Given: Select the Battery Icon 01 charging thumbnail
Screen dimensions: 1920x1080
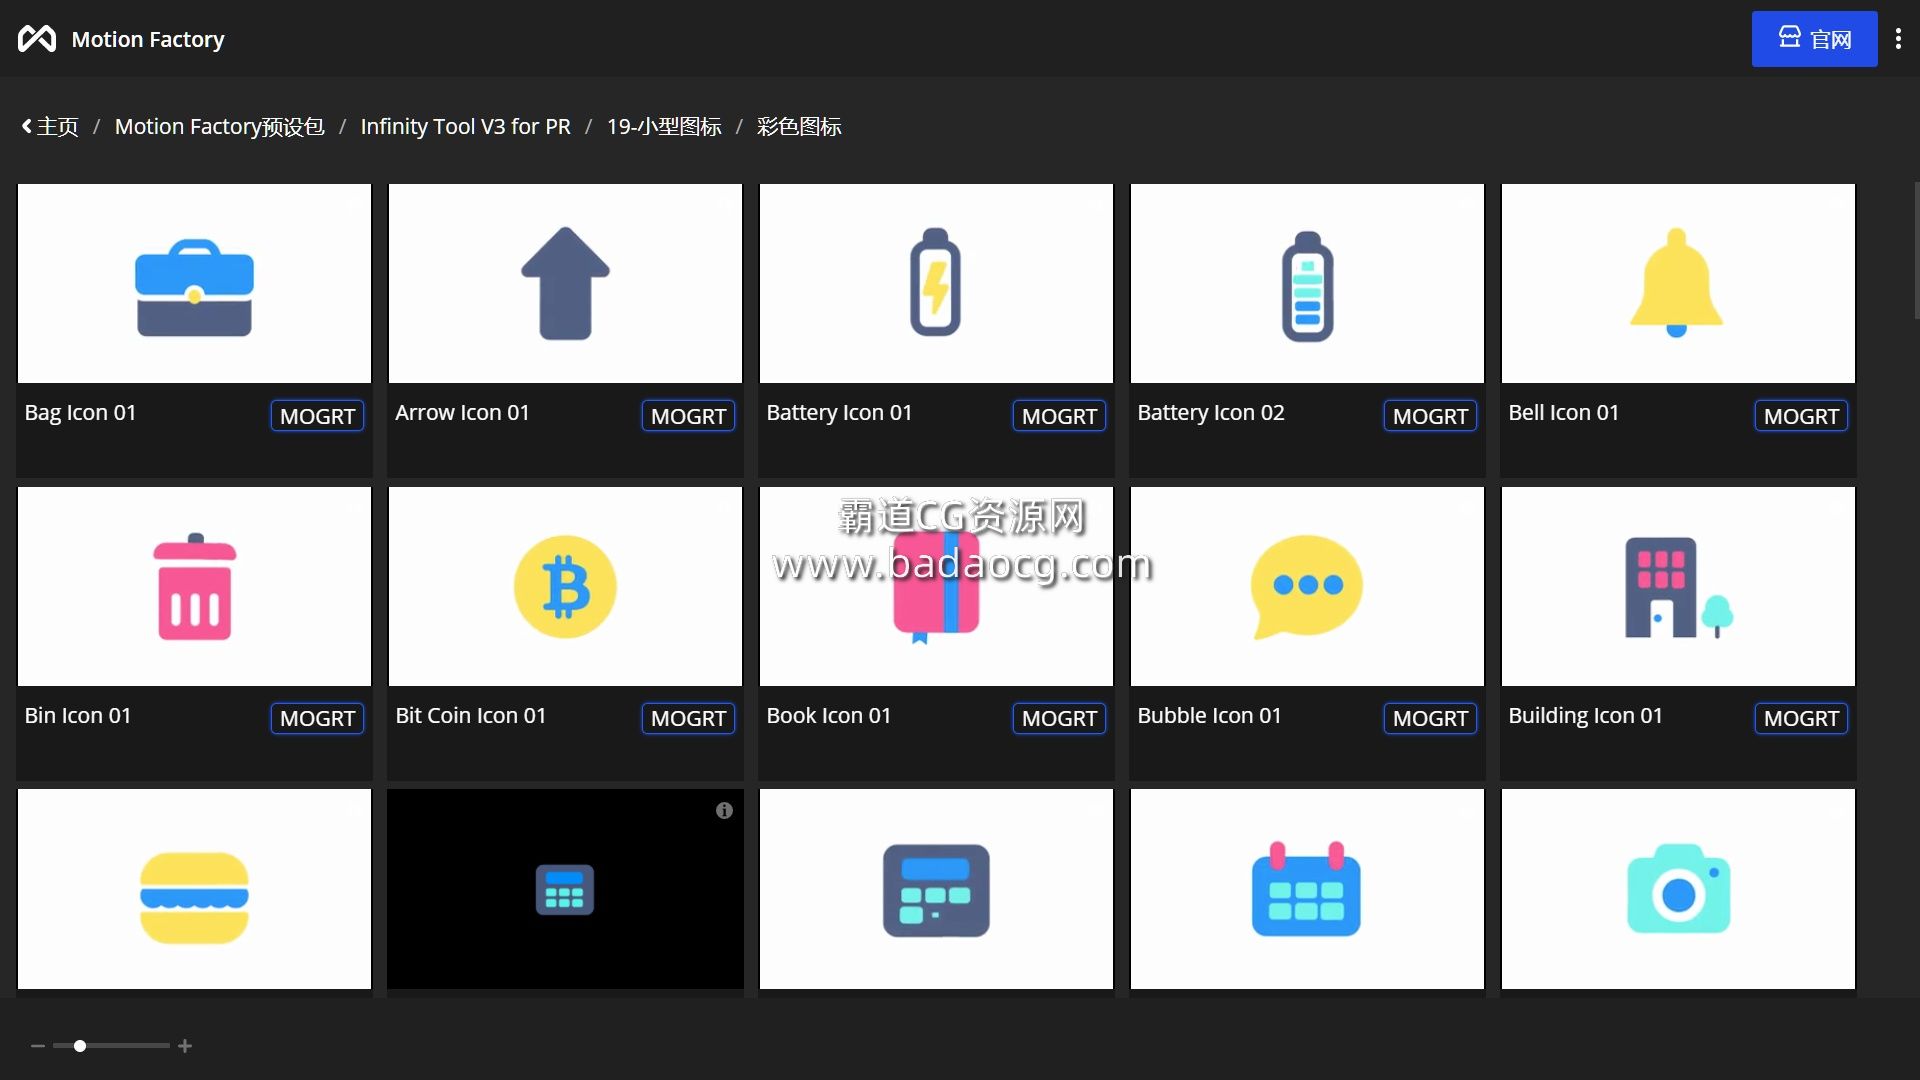Looking at the screenshot, I should click(x=936, y=283).
